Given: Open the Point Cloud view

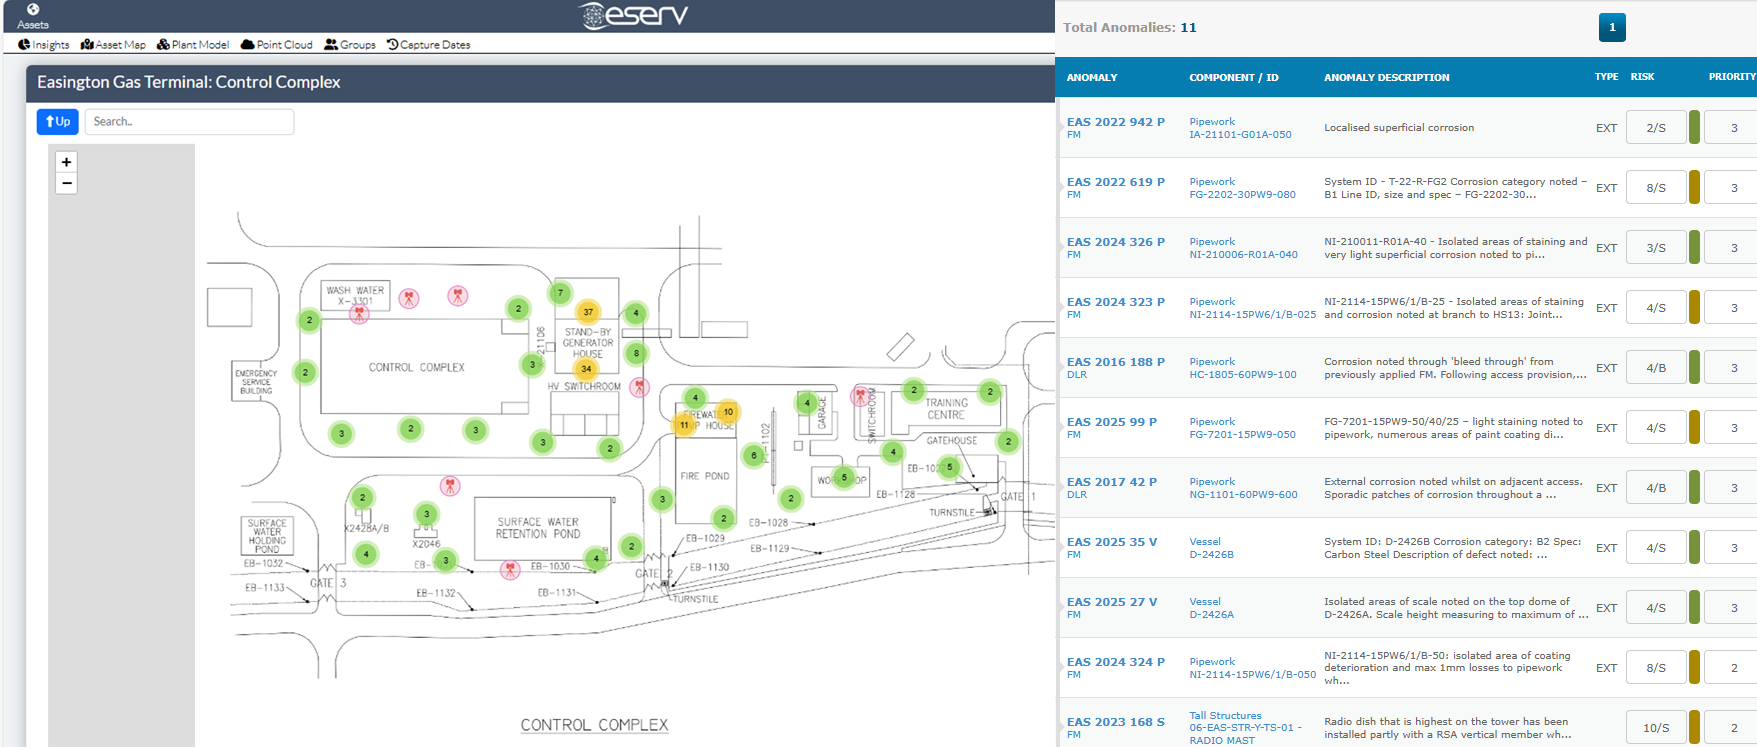Looking at the screenshot, I should click(277, 44).
